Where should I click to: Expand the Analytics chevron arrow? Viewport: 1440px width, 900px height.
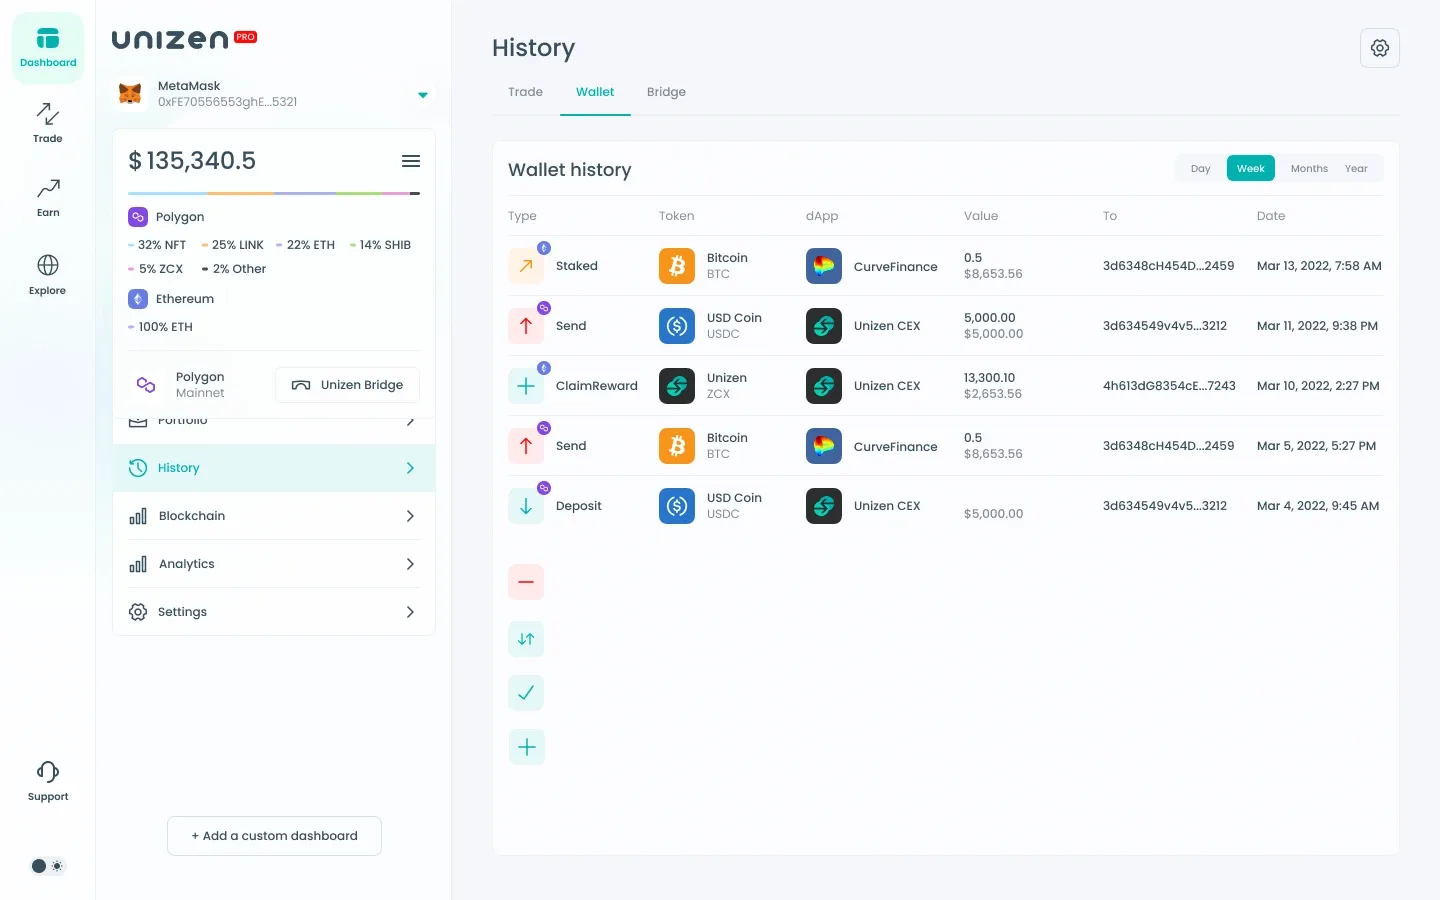[x=410, y=564]
